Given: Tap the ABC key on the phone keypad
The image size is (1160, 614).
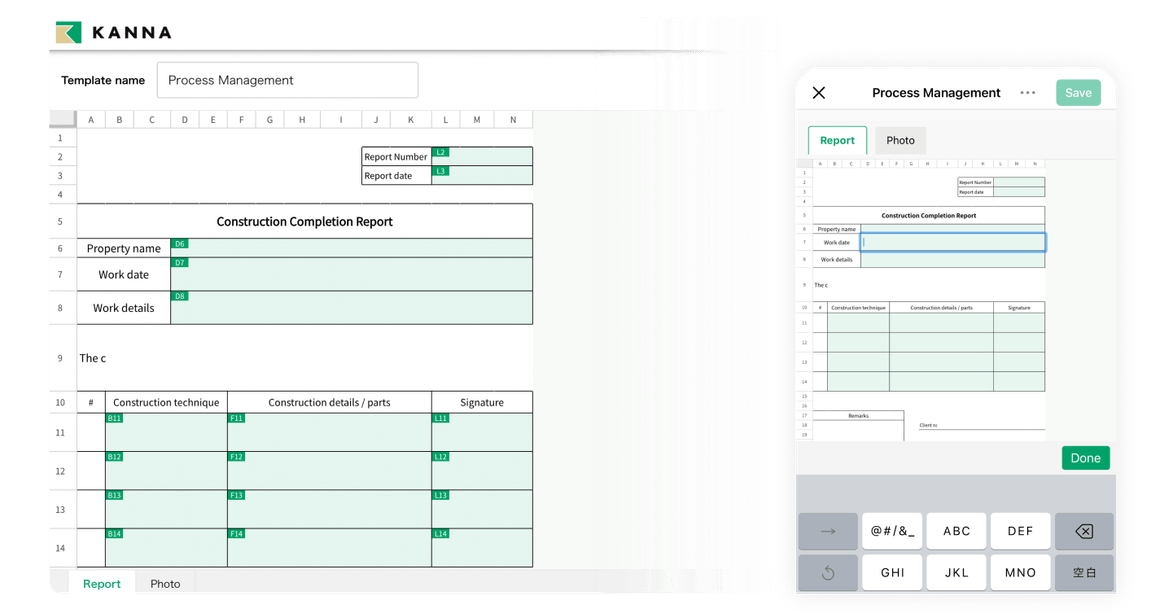Looking at the screenshot, I should 956,531.
